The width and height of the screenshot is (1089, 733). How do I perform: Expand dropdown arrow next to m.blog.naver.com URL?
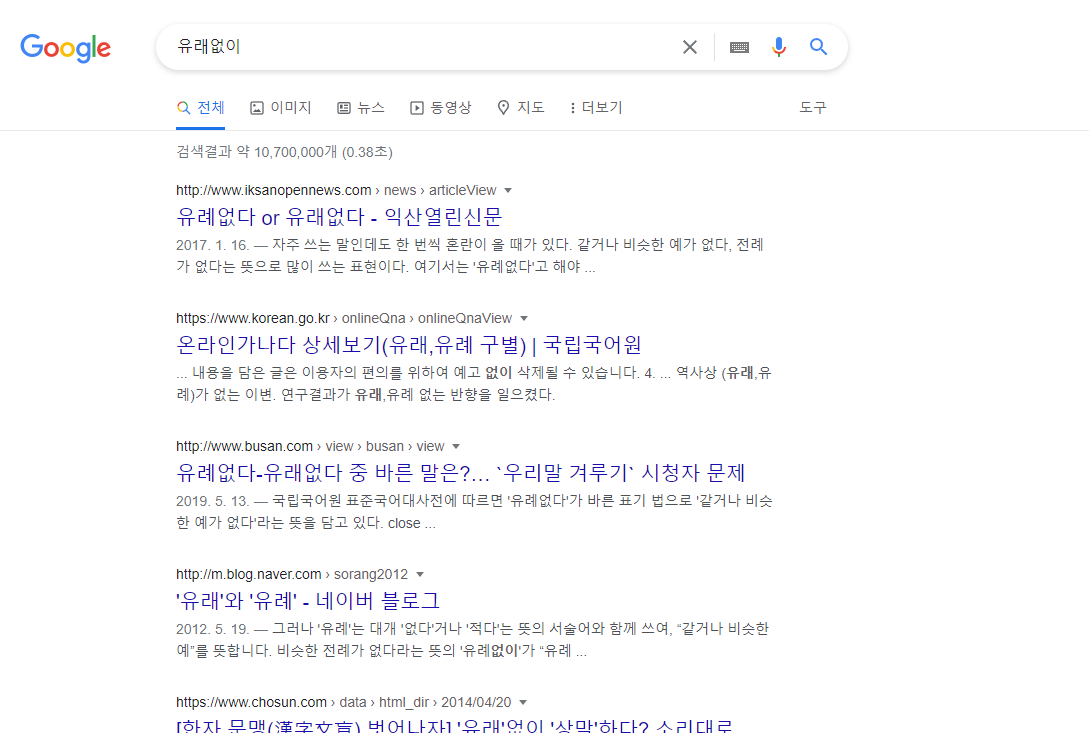pos(419,575)
